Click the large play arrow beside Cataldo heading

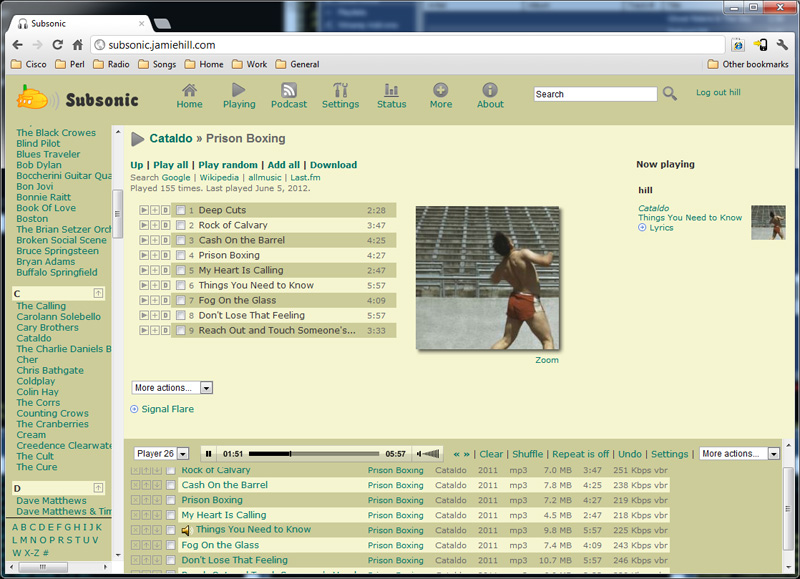tap(137, 139)
